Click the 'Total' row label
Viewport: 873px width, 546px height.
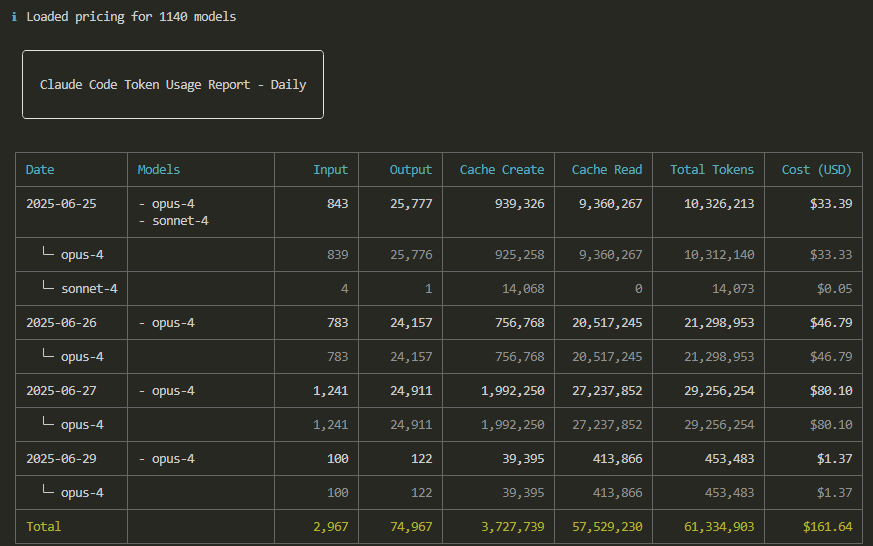tap(43, 527)
